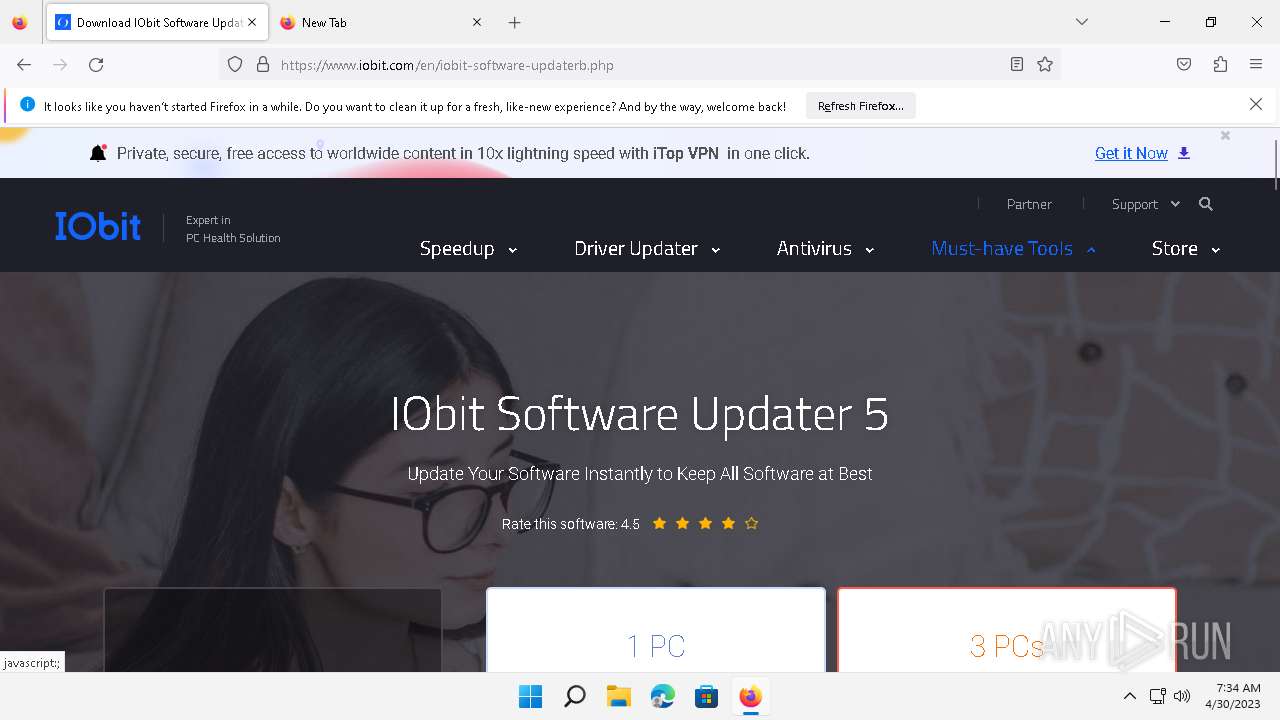Click Firefox taskbar icon
Image resolution: width=1280 pixels, height=720 pixels.
750,696
